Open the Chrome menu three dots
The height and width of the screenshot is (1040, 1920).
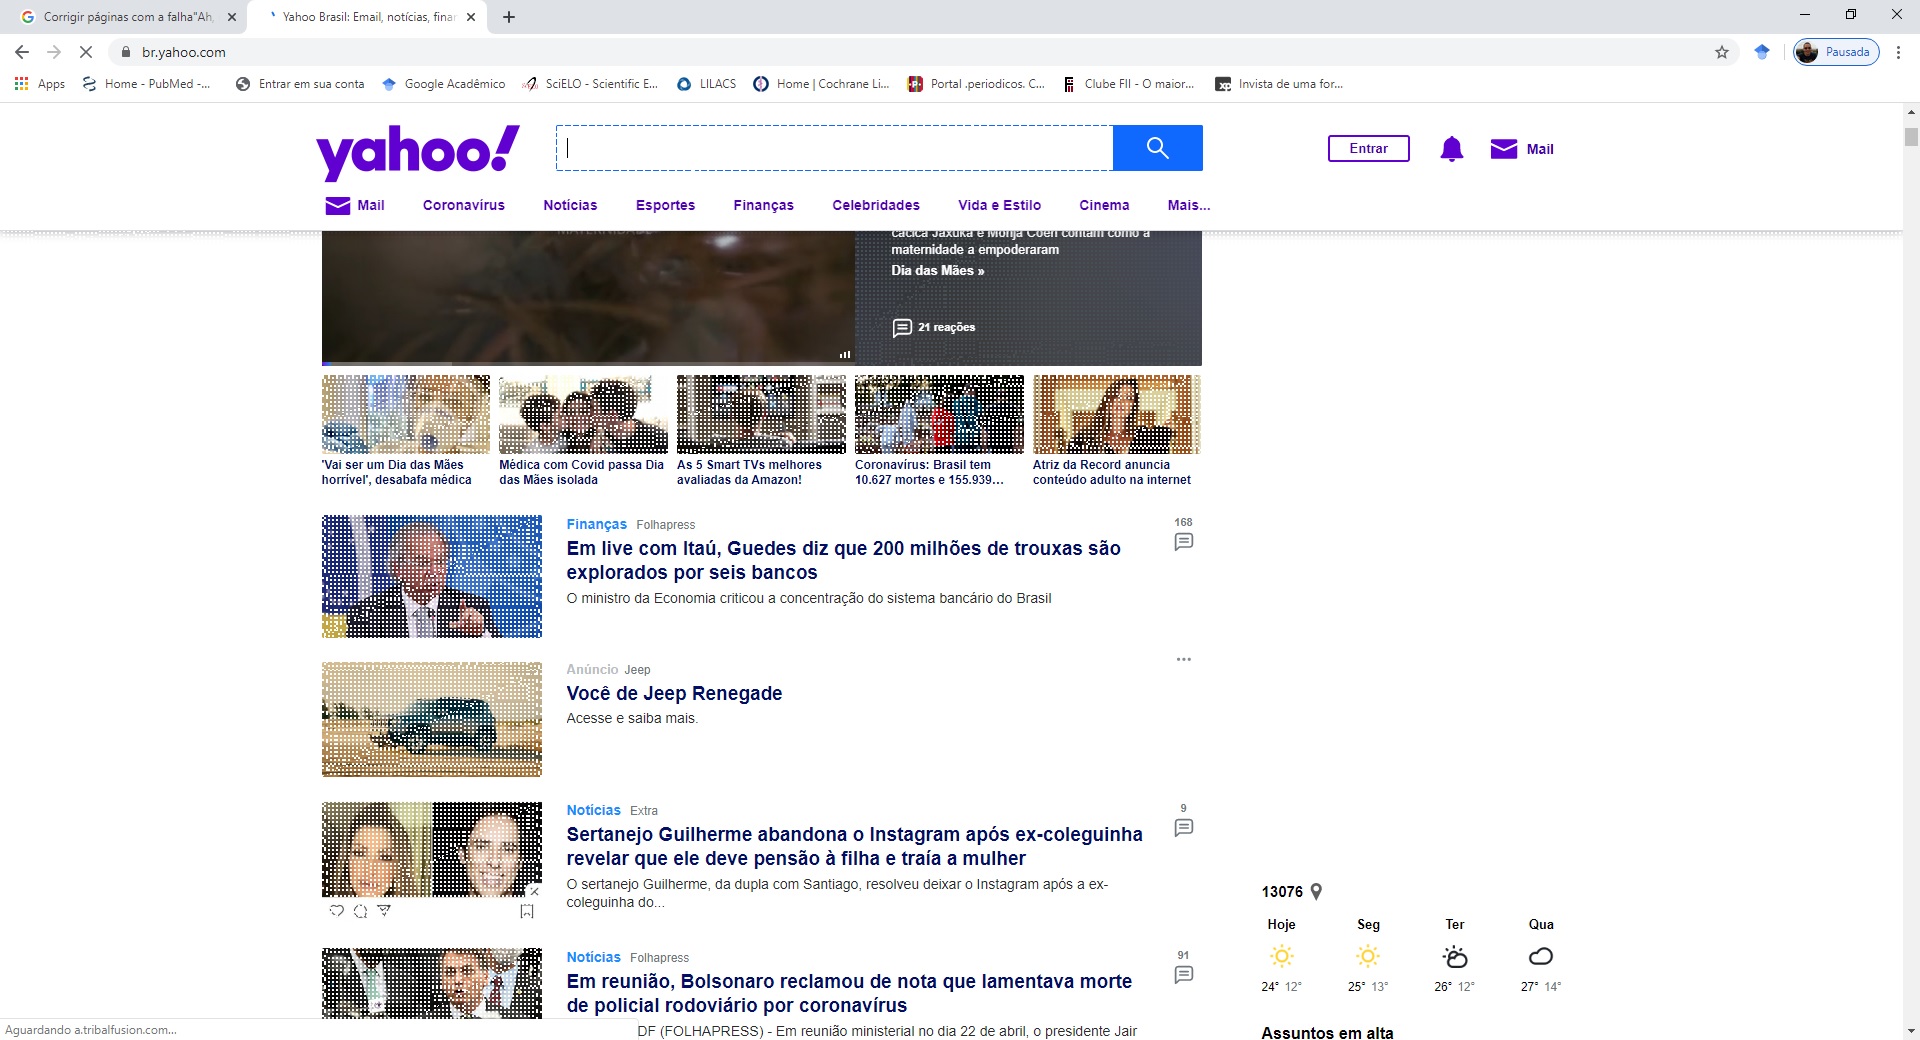(x=1898, y=52)
